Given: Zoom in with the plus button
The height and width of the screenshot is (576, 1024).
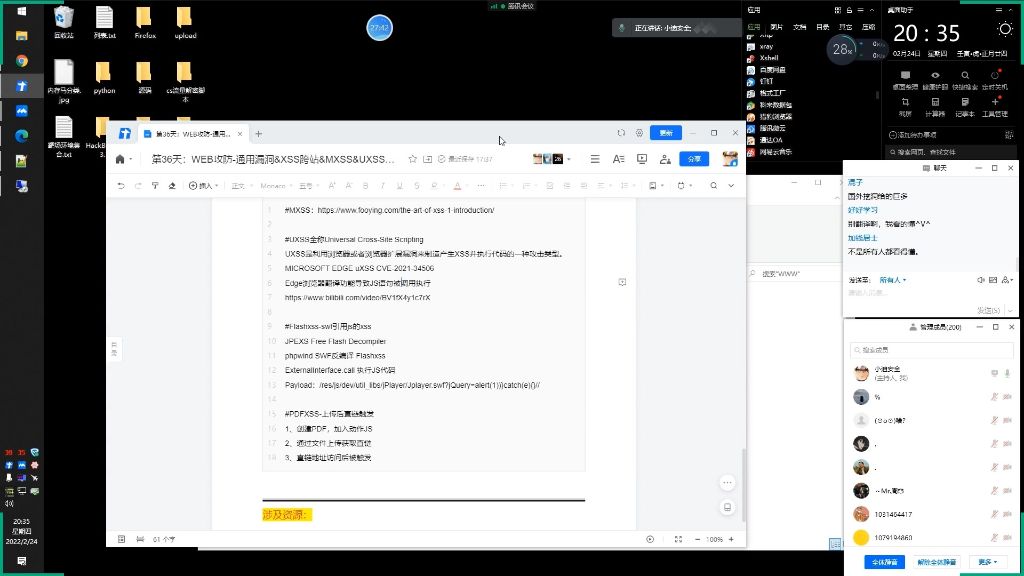Looking at the screenshot, I should [731, 539].
